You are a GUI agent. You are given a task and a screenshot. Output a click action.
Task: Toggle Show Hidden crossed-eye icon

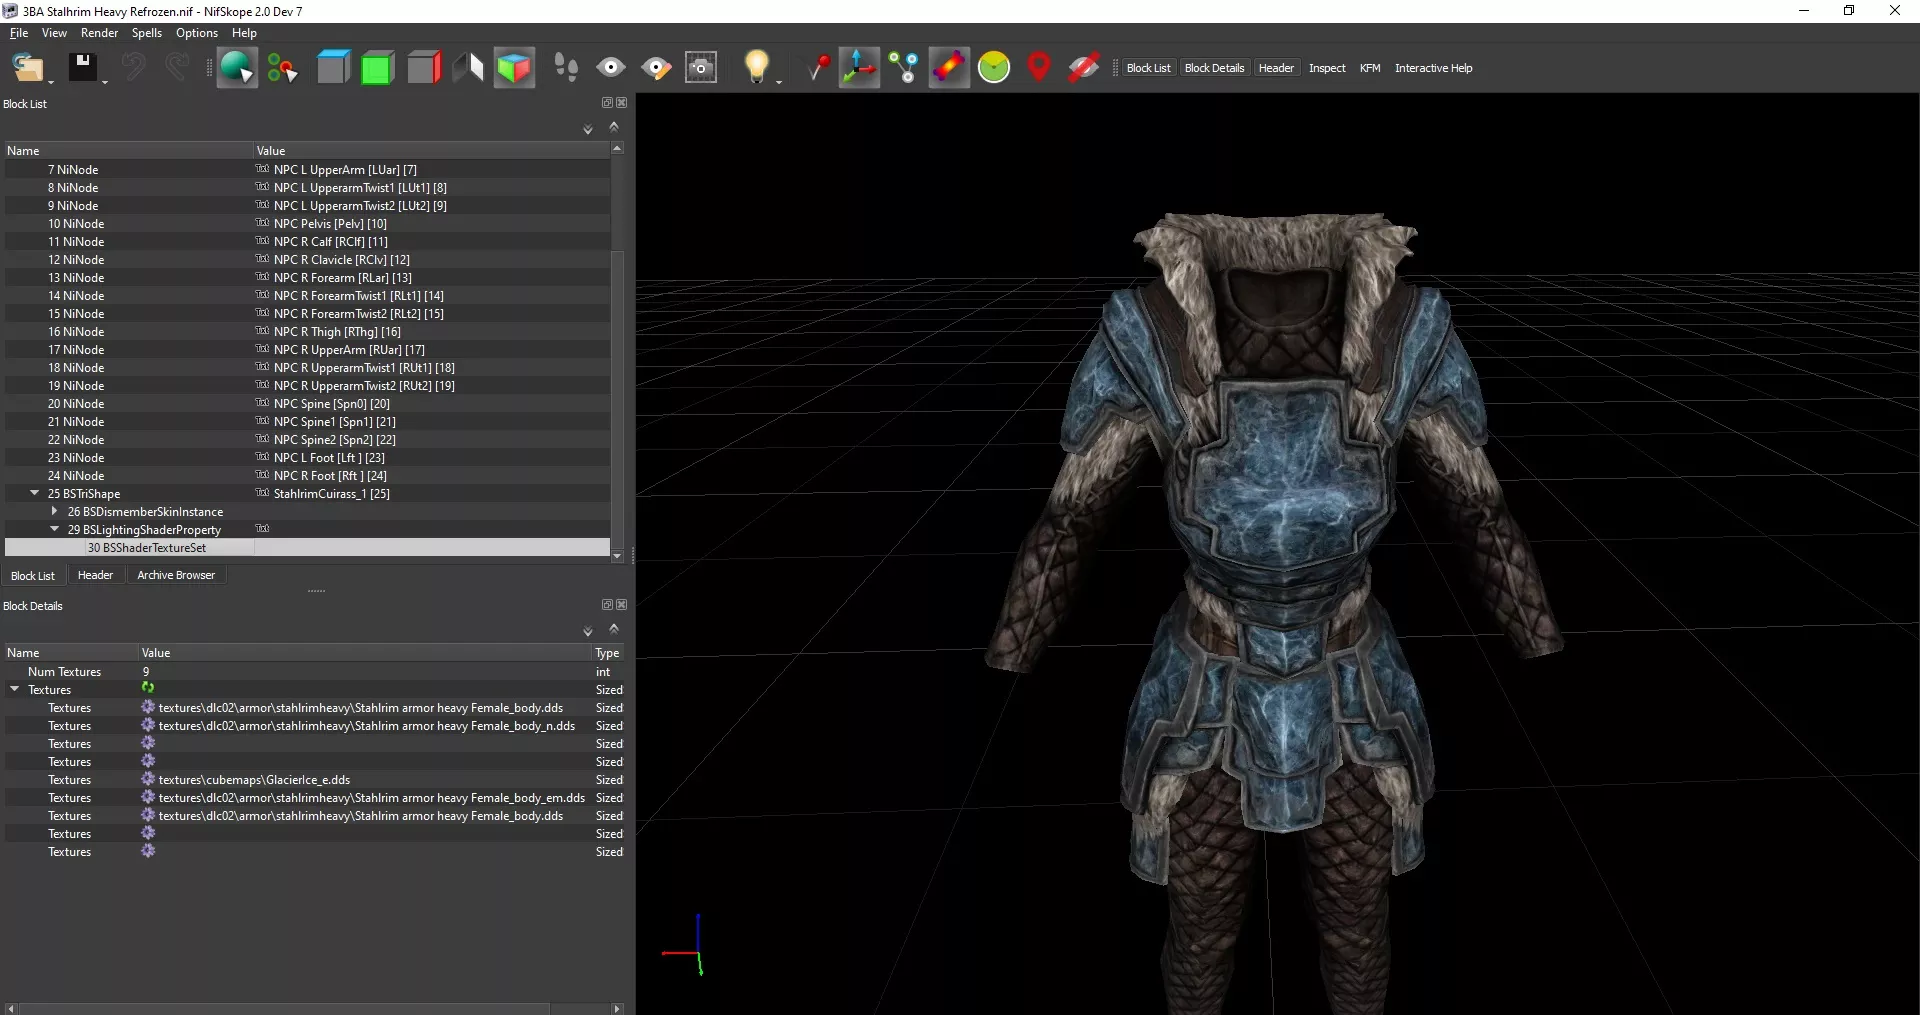click(x=1083, y=68)
